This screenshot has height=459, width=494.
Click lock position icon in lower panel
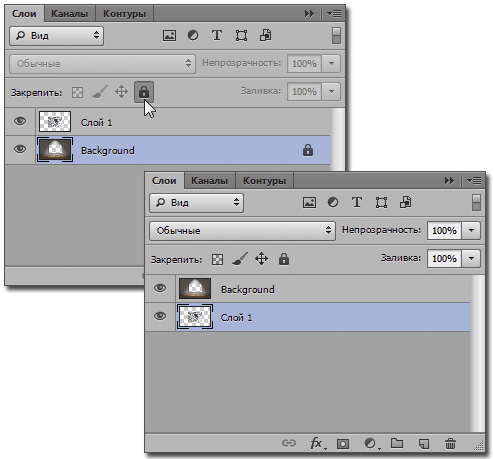261,259
